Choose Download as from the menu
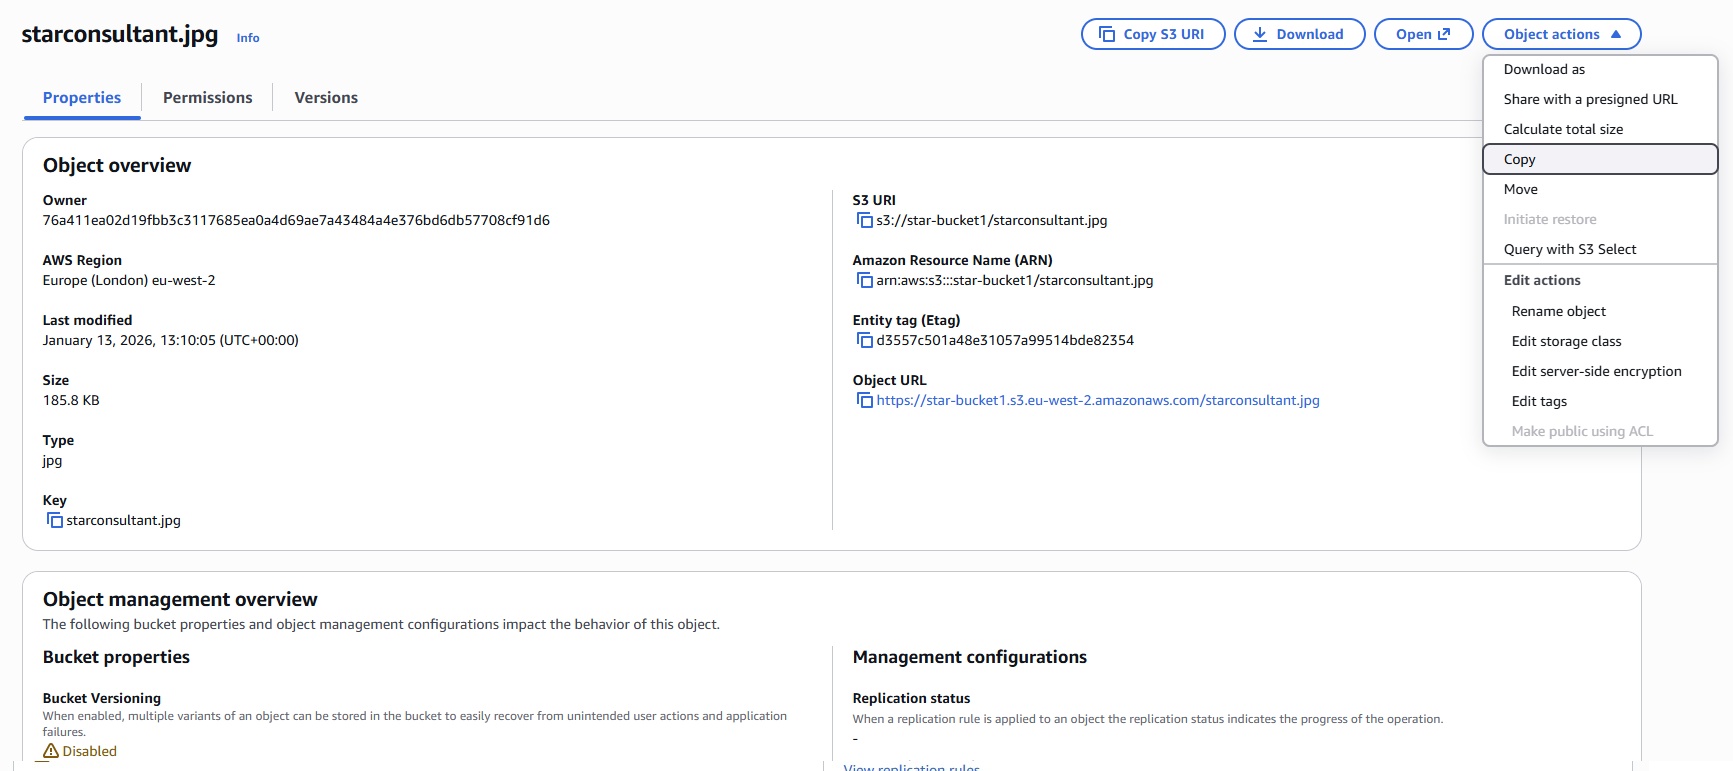Viewport: 1733px width, 771px height. pos(1544,70)
